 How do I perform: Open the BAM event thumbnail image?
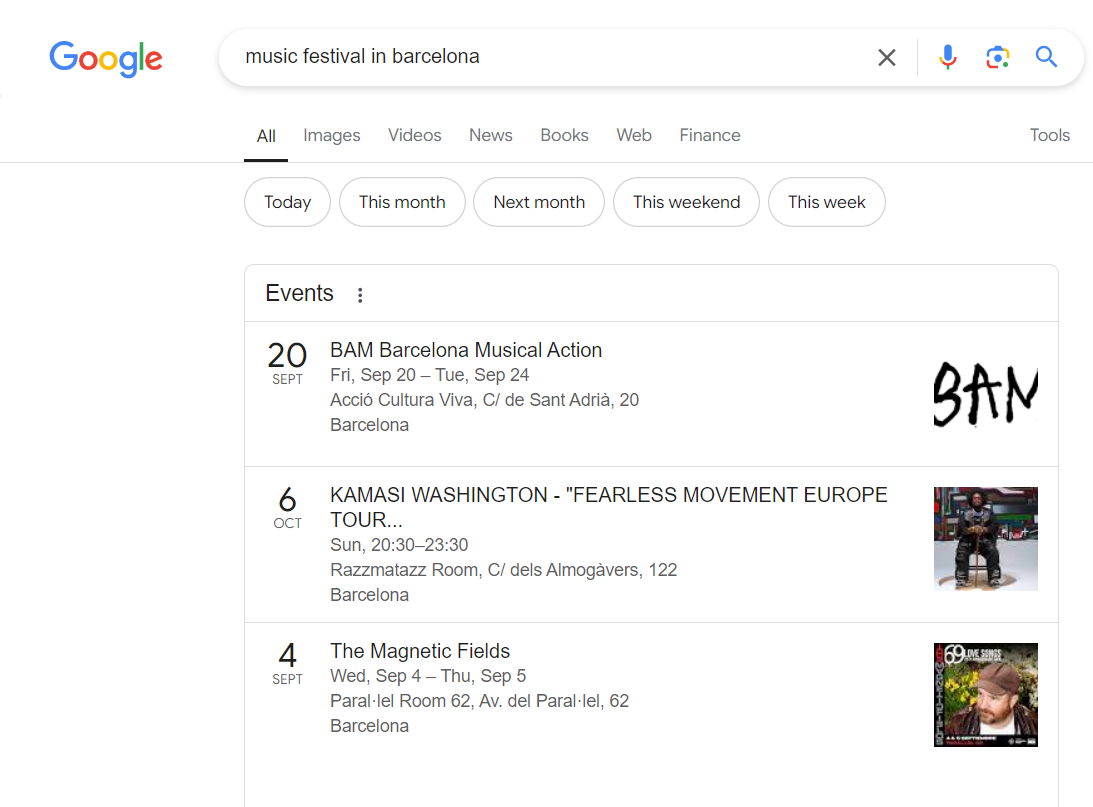pos(985,393)
